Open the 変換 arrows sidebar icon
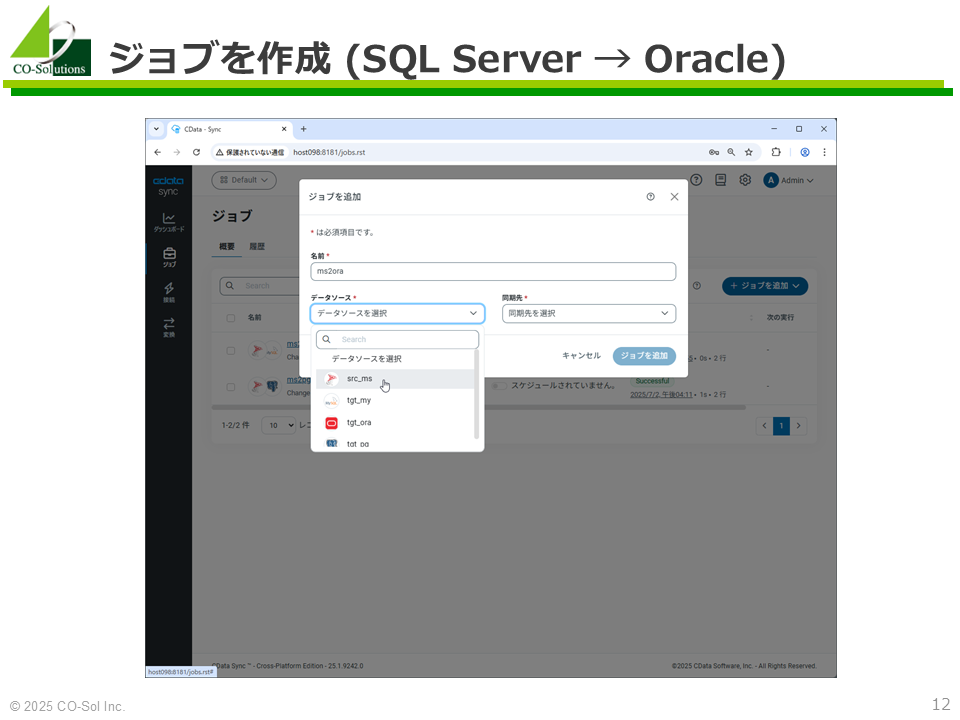 pyautogui.click(x=169, y=327)
